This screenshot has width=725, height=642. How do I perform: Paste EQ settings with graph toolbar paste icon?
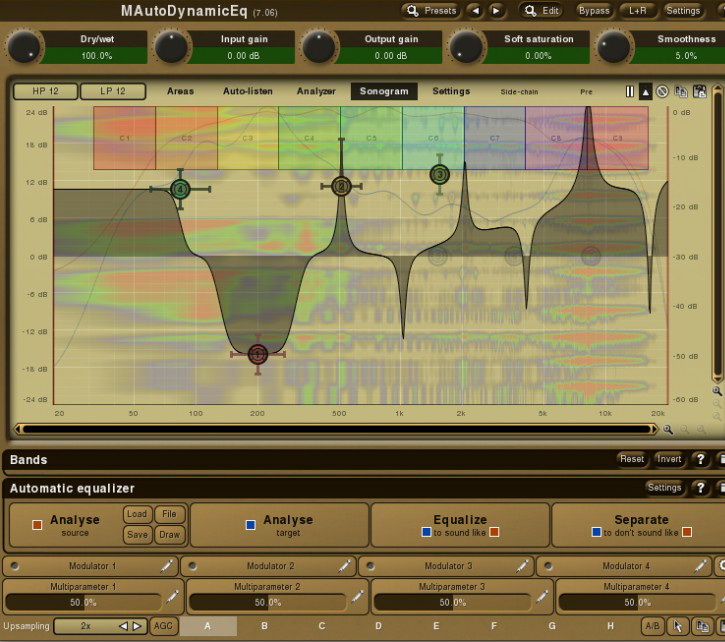click(x=700, y=92)
